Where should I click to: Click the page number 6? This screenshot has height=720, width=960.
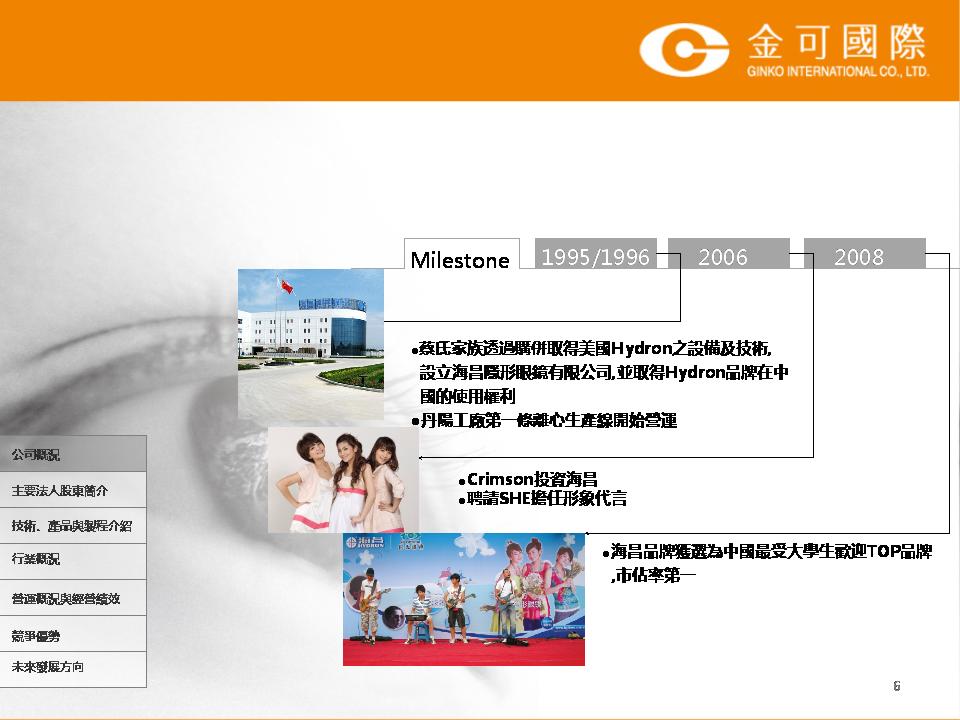[897, 686]
